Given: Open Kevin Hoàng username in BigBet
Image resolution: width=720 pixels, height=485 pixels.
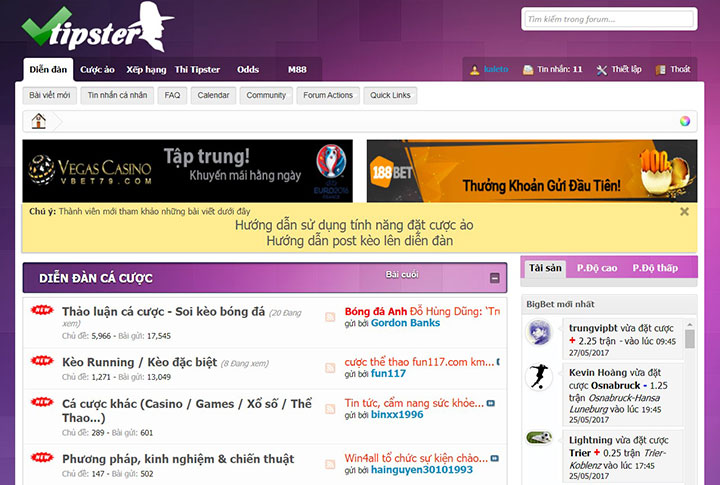Looking at the screenshot, I should (x=597, y=372).
